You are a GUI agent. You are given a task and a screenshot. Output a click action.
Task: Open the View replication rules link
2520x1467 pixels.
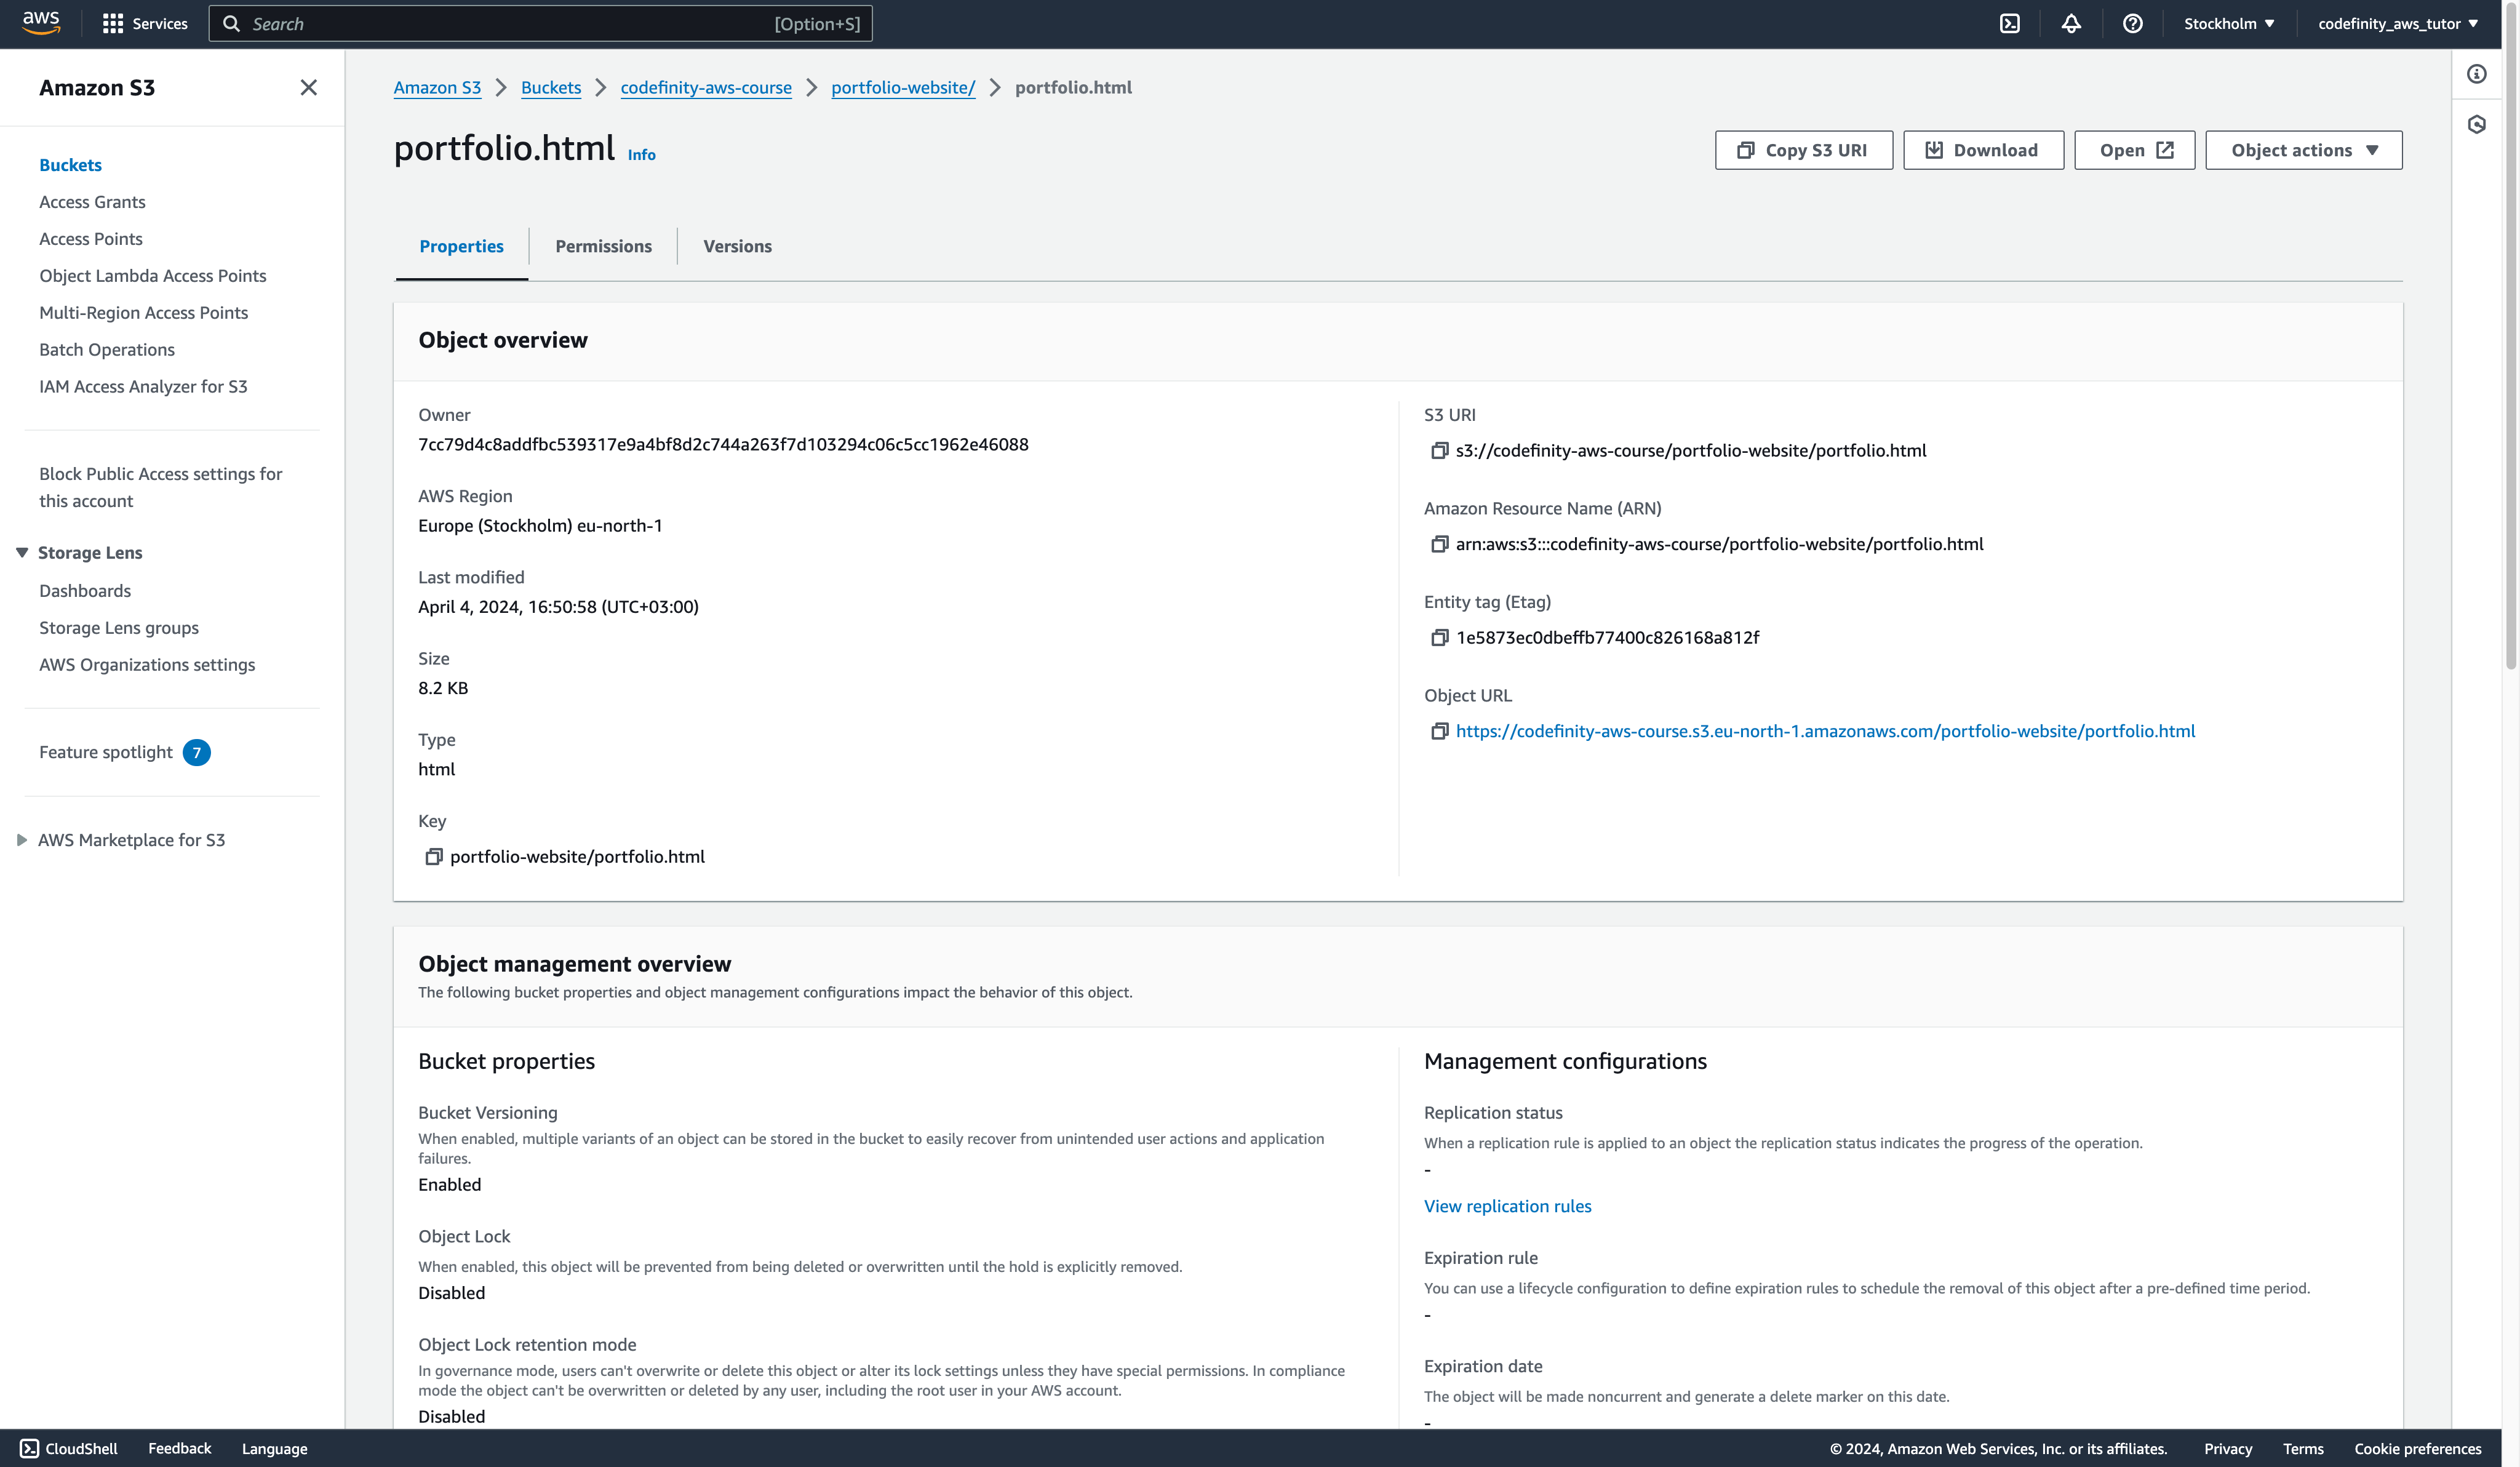tap(1507, 1206)
